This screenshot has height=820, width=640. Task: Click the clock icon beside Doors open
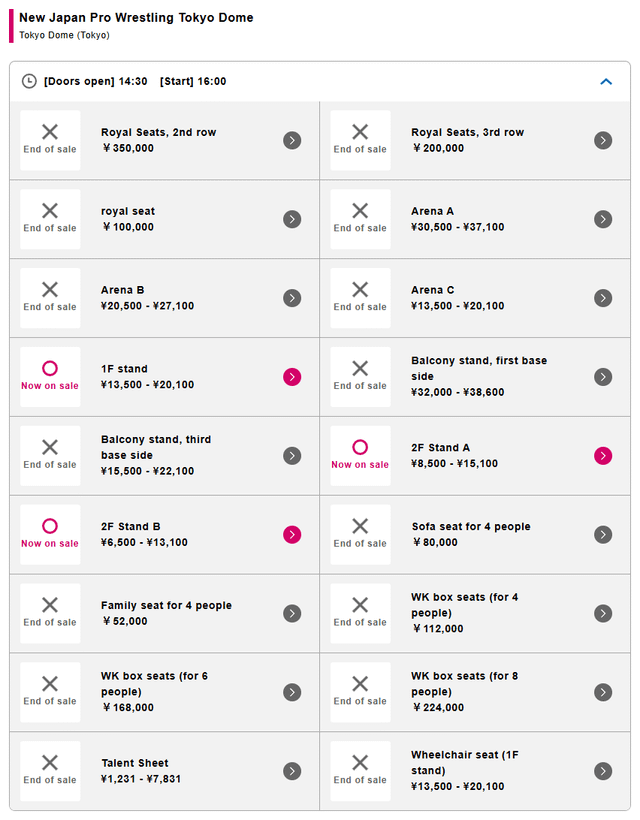pos(29,81)
